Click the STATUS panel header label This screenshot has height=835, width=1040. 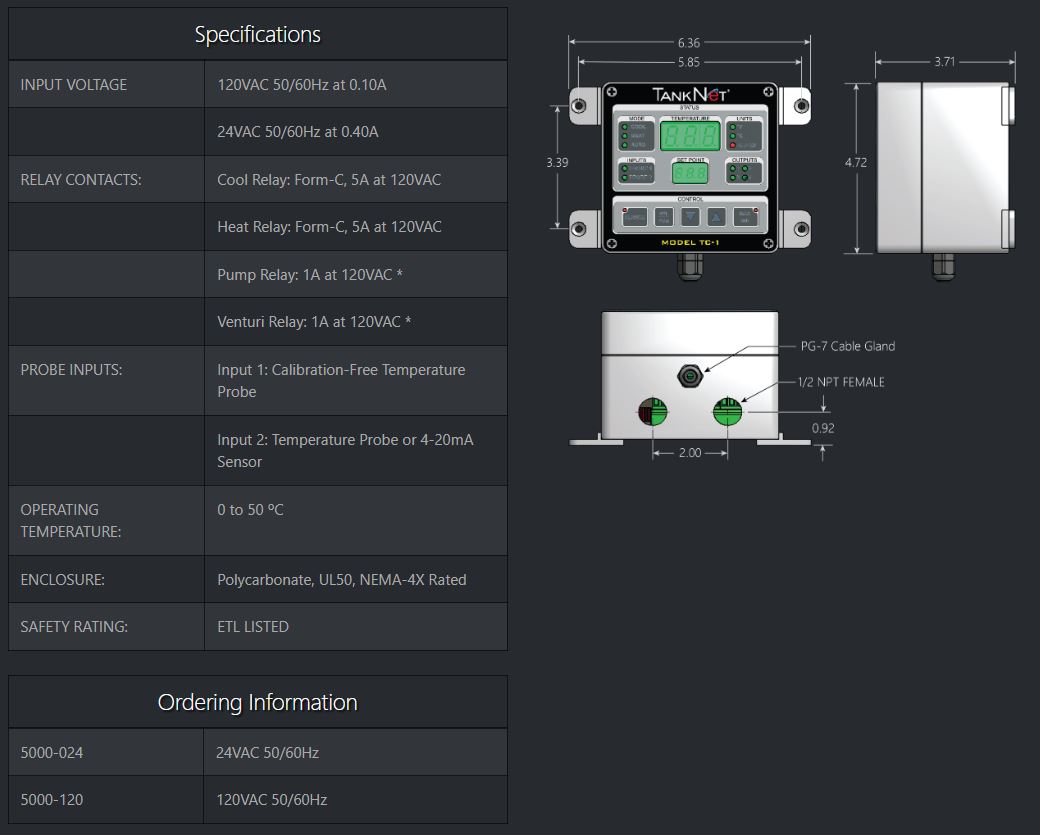pos(688,107)
